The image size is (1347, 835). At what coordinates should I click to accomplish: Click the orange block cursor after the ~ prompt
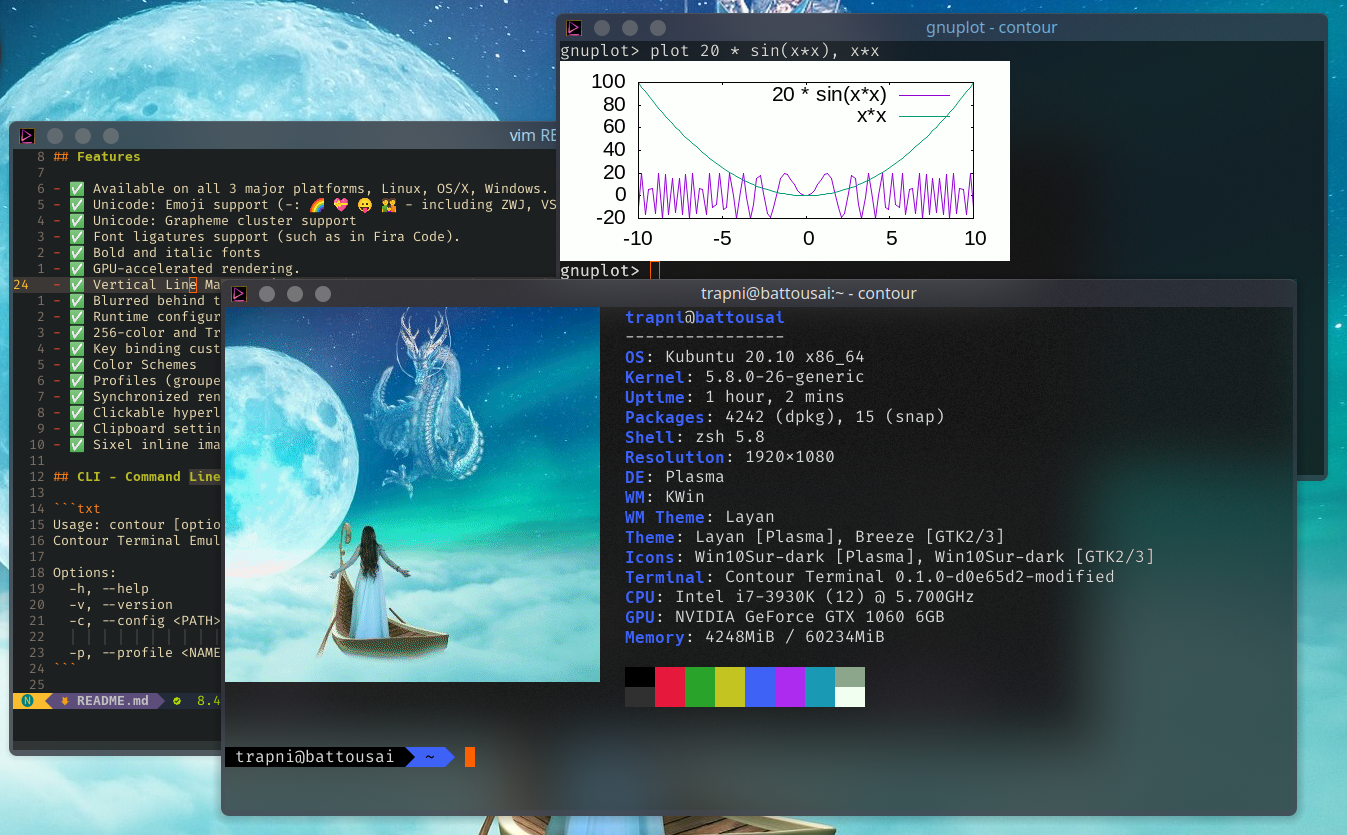[470, 757]
